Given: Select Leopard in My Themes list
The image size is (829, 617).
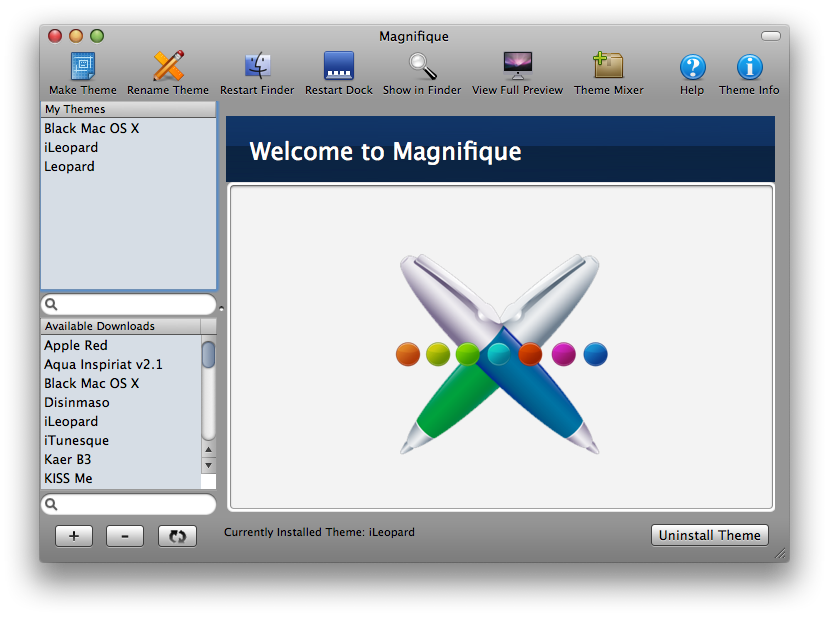Looking at the screenshot, I should click(x=128, y=167).
